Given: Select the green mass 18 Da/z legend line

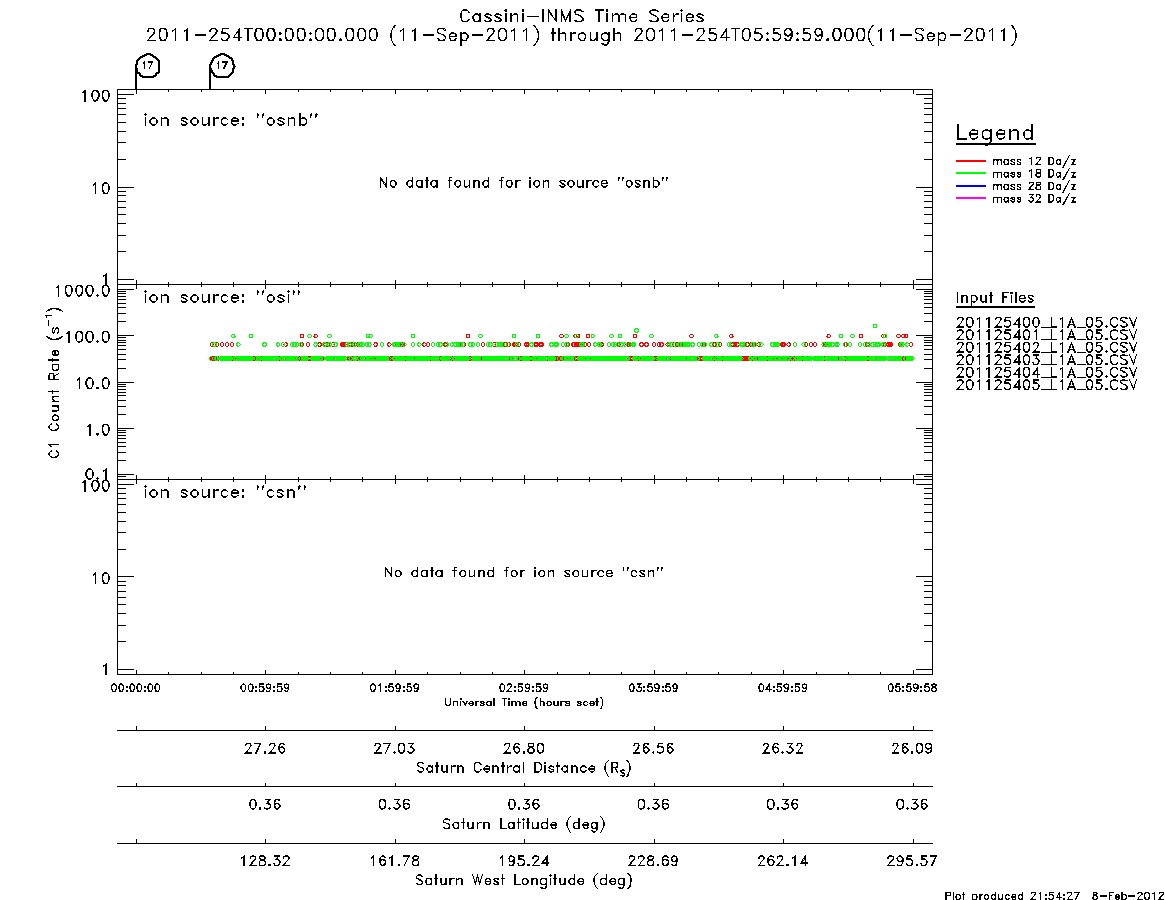Looking at the screenshot, I should [x=970, y=174].
